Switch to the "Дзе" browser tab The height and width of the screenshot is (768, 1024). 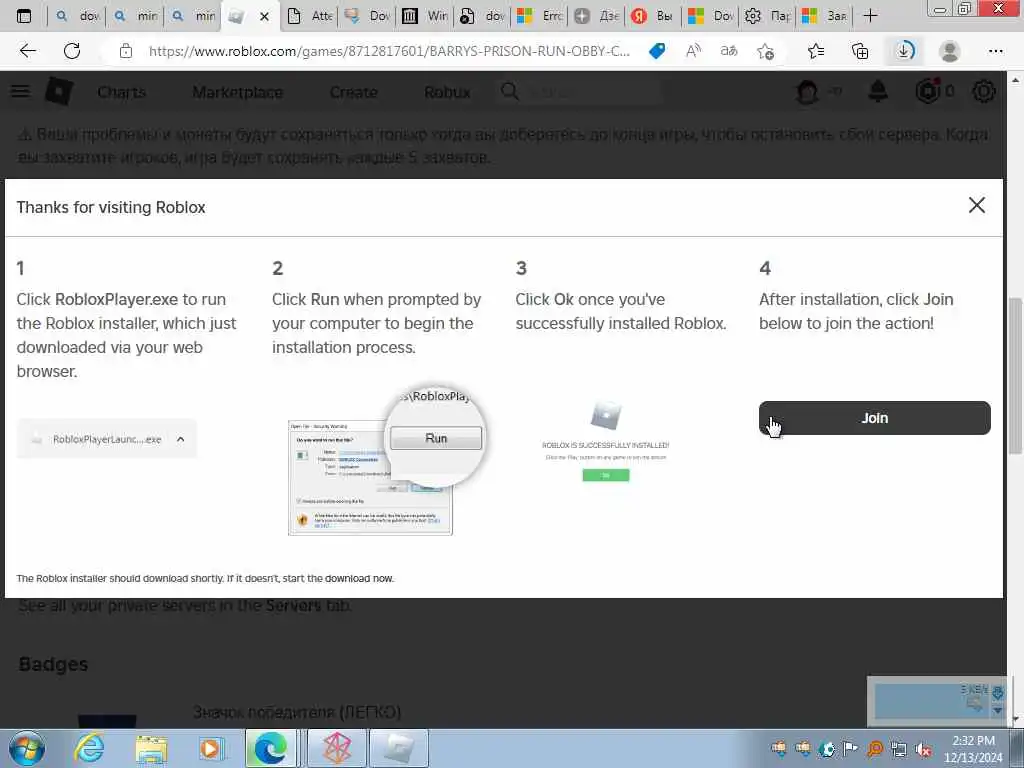pyautogui.click(x=598, y=16)
